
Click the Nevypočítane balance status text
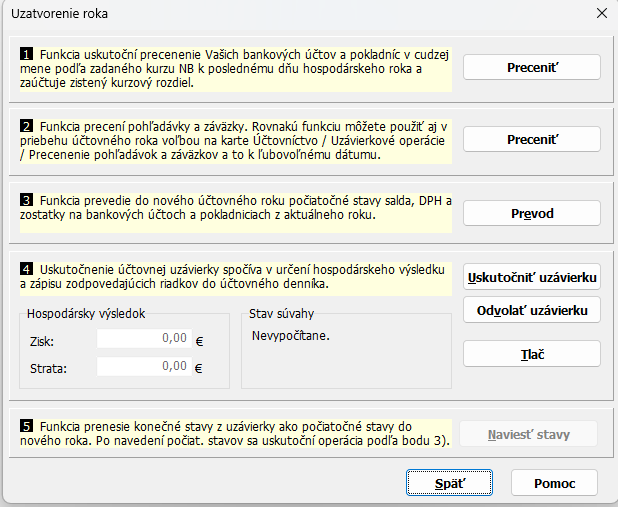tap(289, 335)
